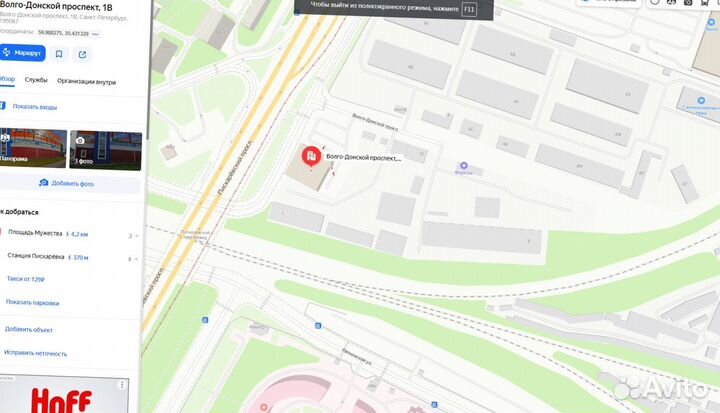Switch to the Службы tab
This screenshot has width=720, height=413.
click(36, 80)
